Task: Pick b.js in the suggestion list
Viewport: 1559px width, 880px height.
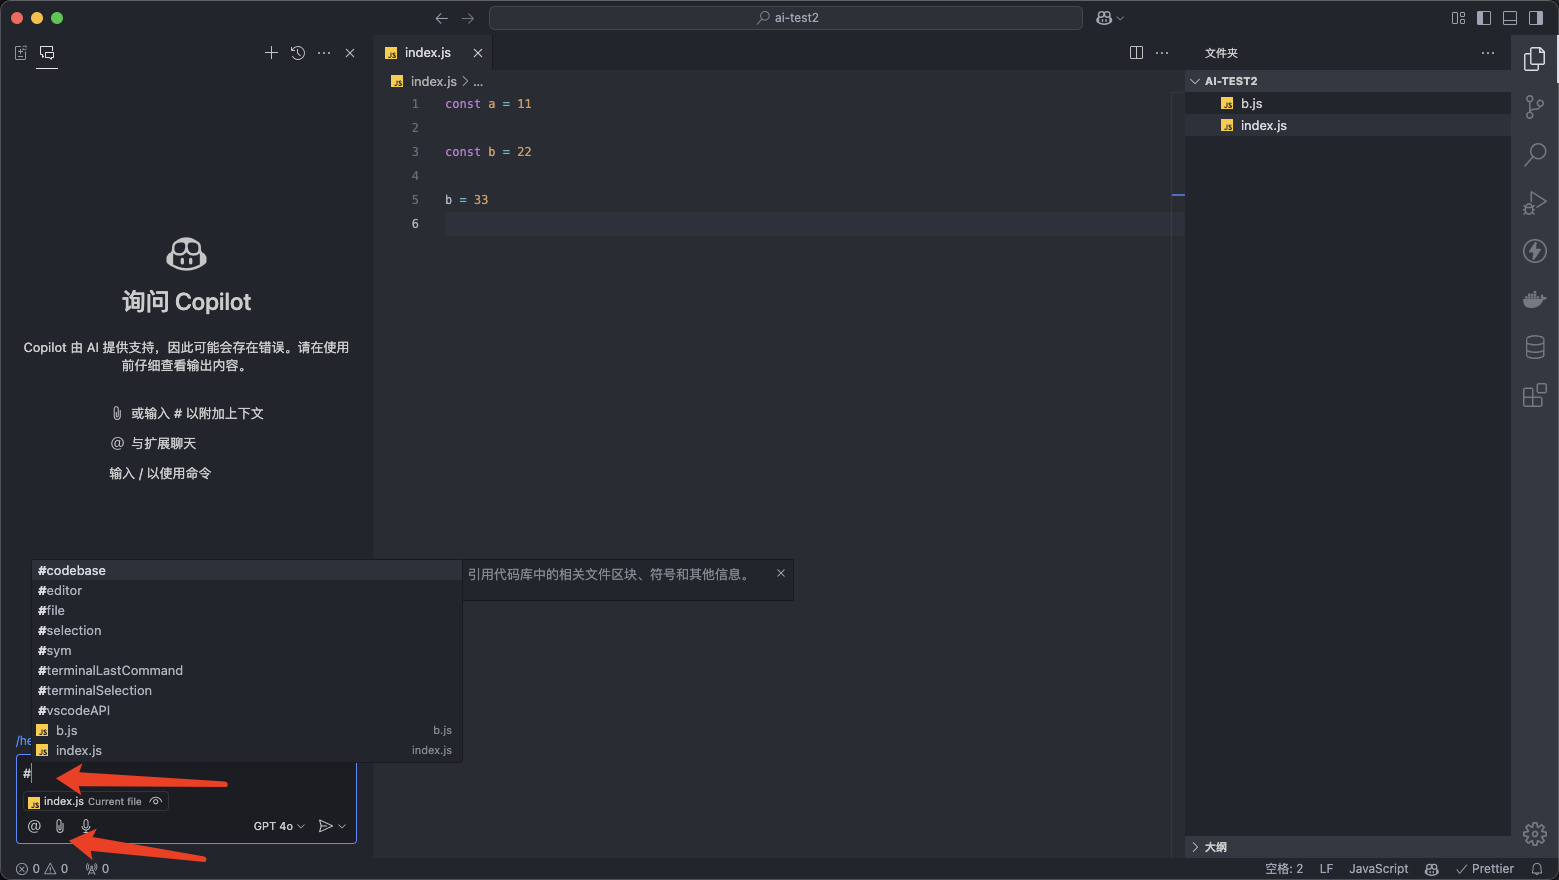Action: point(247,730)
